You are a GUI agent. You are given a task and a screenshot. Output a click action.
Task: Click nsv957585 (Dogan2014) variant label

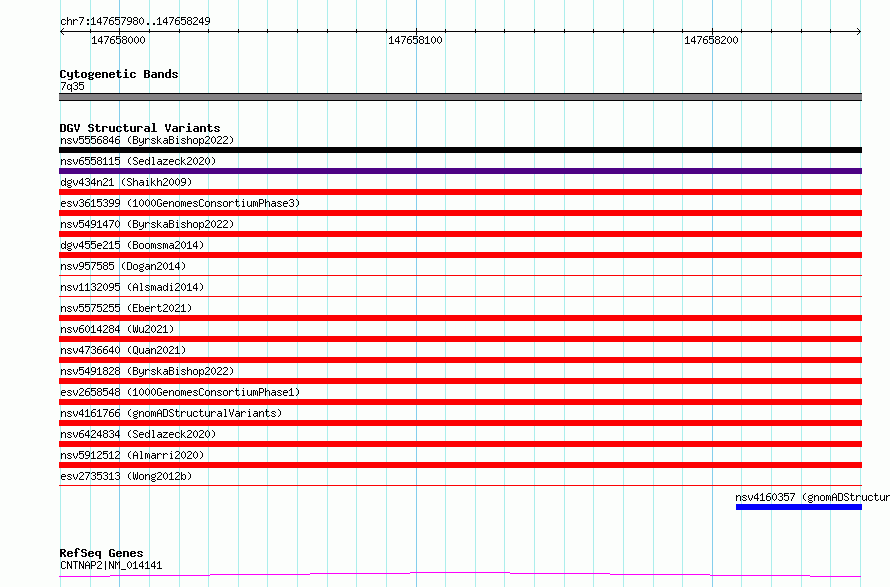click(x=123, y=266)
